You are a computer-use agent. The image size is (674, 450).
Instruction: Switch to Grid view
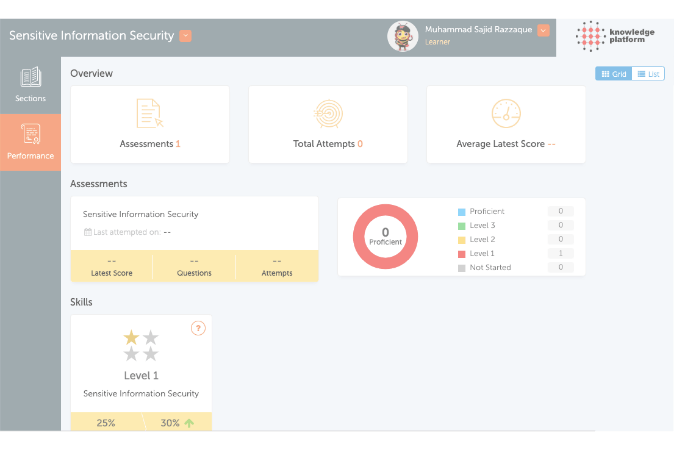coord(613,74)
